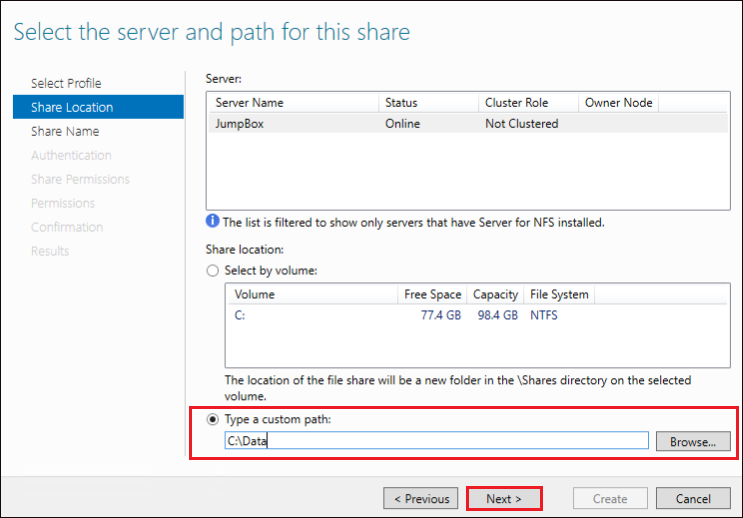The image size is (743, 518).
Task: Click the custom path input field containing C:\Data
Action: [436, 441]
